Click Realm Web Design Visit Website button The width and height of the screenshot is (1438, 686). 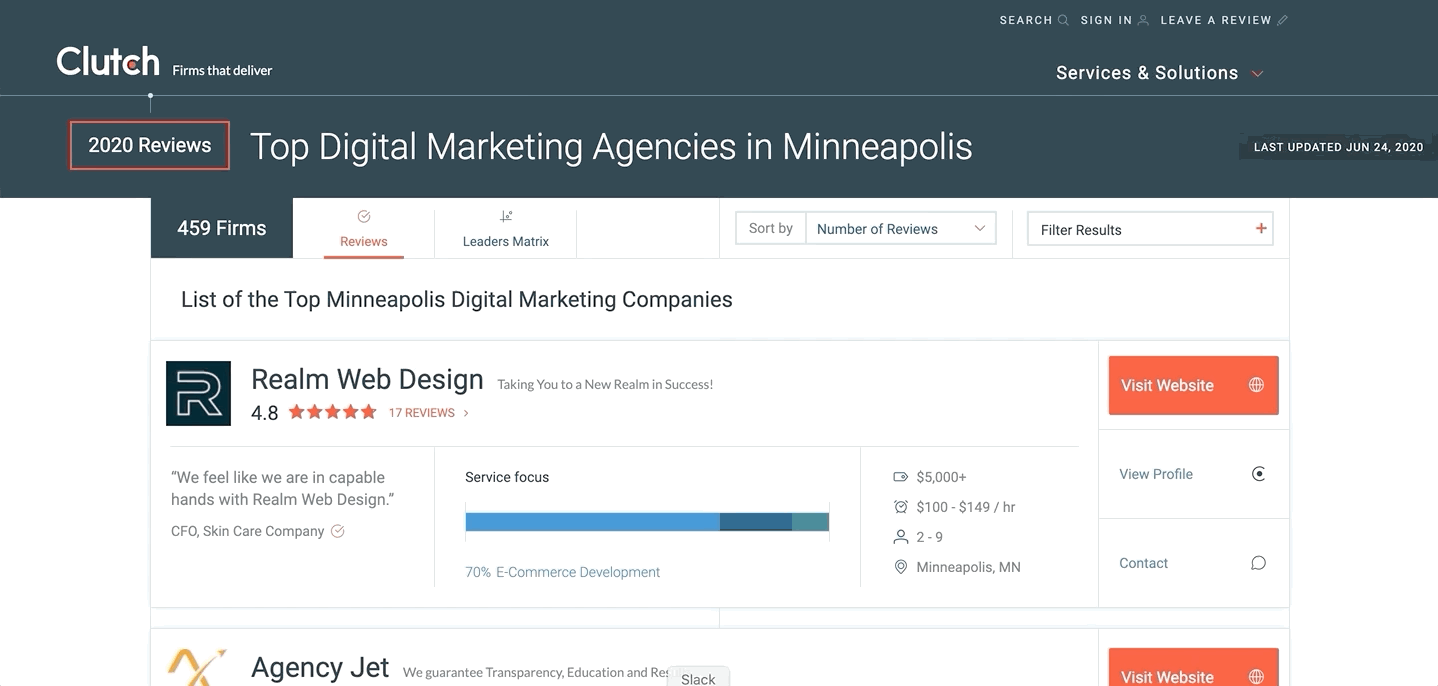(1193, 385)
